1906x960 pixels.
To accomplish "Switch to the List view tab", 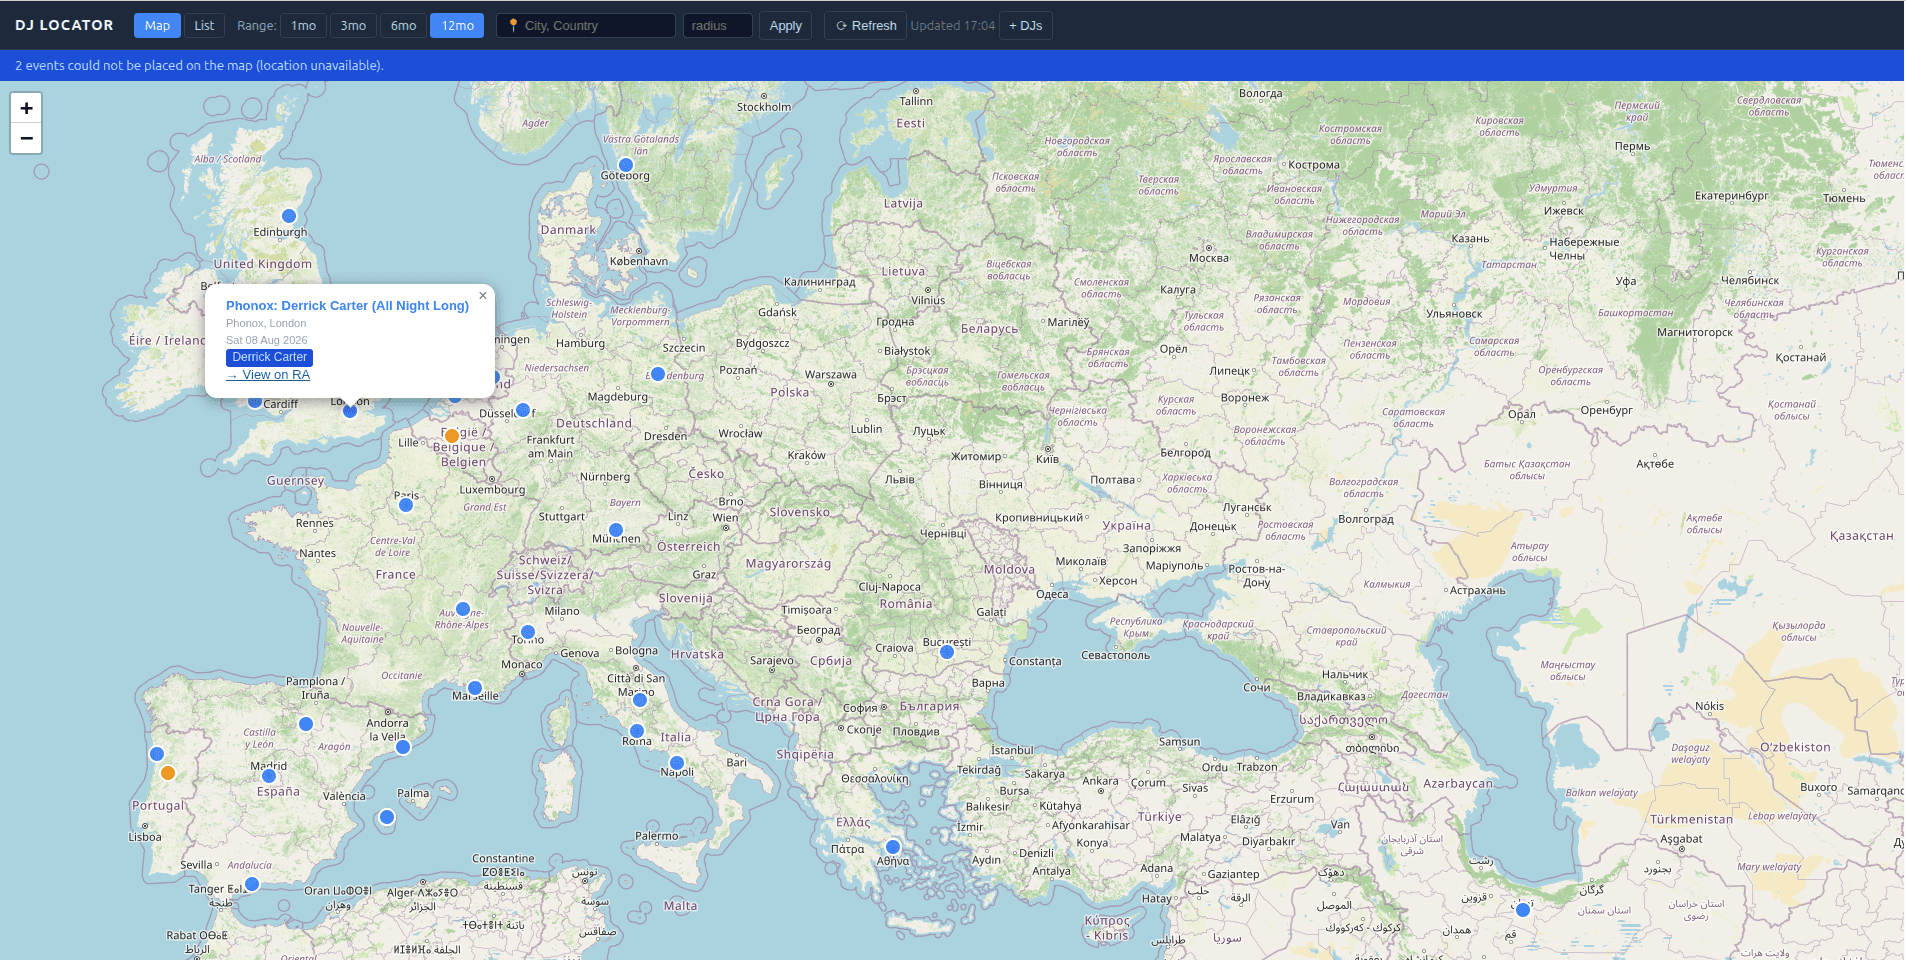I will 204,26.
